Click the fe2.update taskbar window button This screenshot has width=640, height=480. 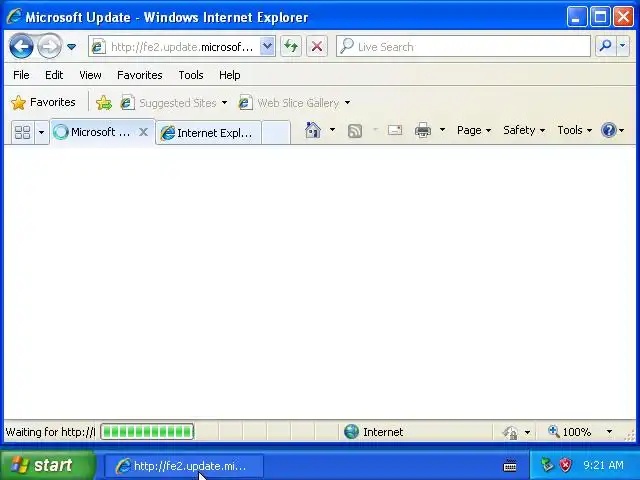(x=184, y=466)
